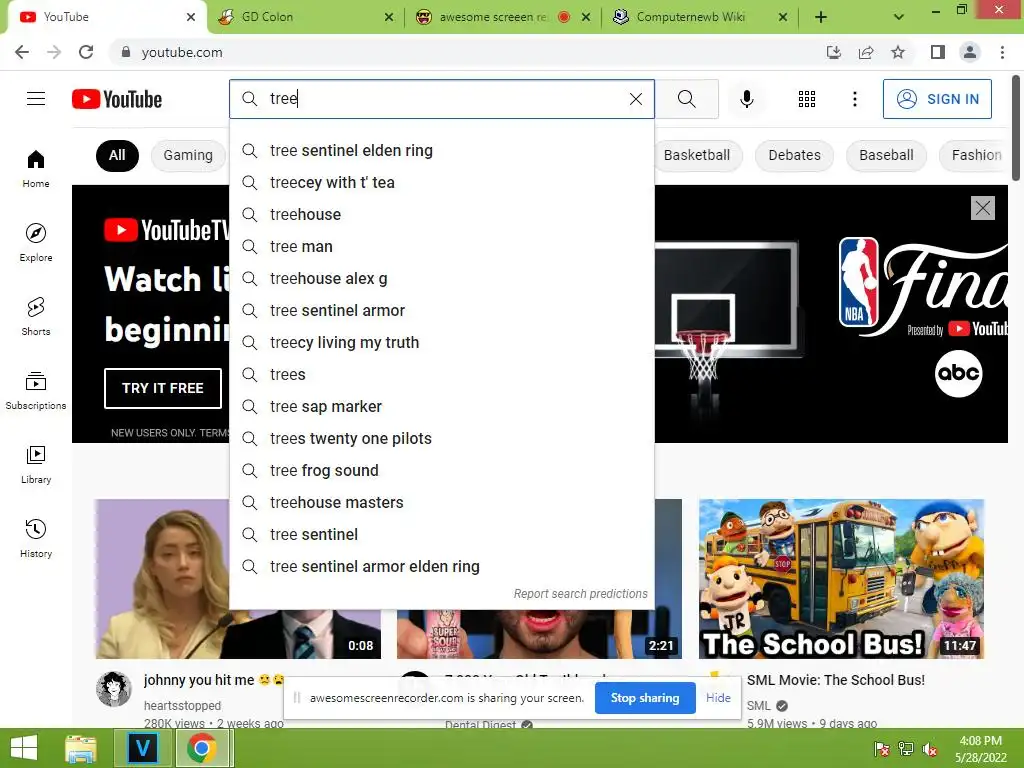Screen dimensions: 1024x768
Task: Close the GD Colon tab
Action: coord(389,17)
